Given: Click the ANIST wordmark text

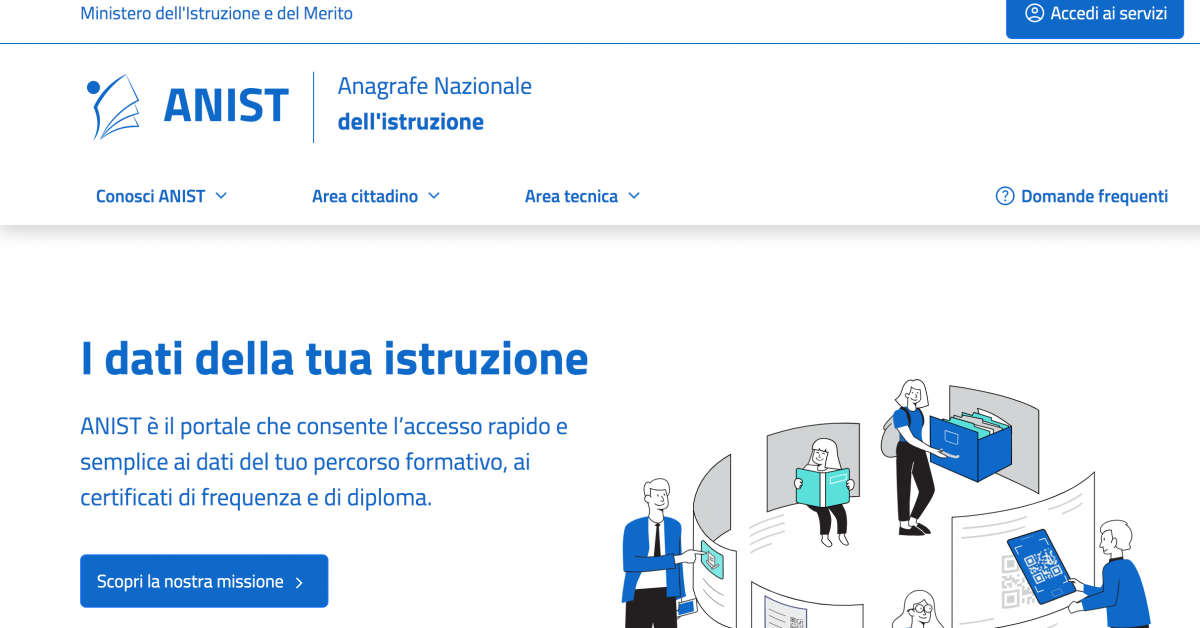Looking at the screenshot, I should pos(226,106).
